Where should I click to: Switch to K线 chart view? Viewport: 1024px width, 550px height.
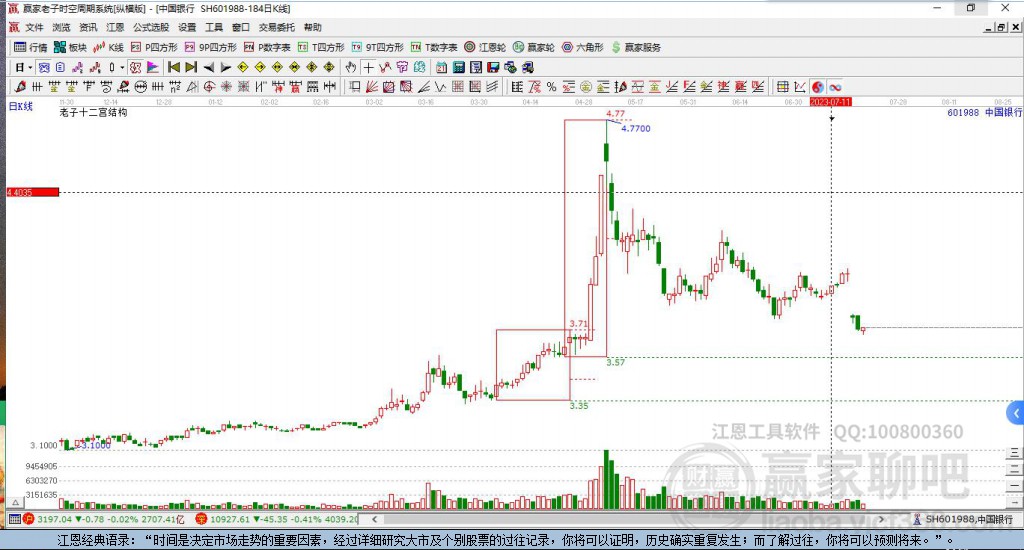click(x=108, y=47)
